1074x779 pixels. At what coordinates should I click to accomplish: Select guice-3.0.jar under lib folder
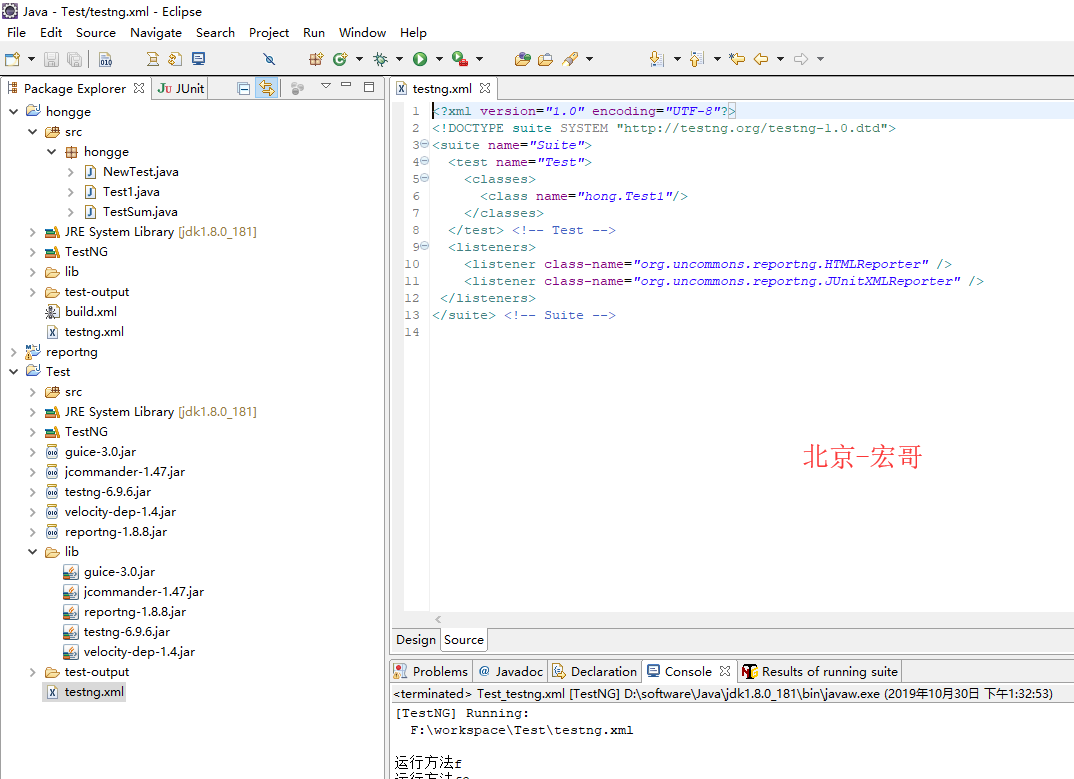pos(119,571)
